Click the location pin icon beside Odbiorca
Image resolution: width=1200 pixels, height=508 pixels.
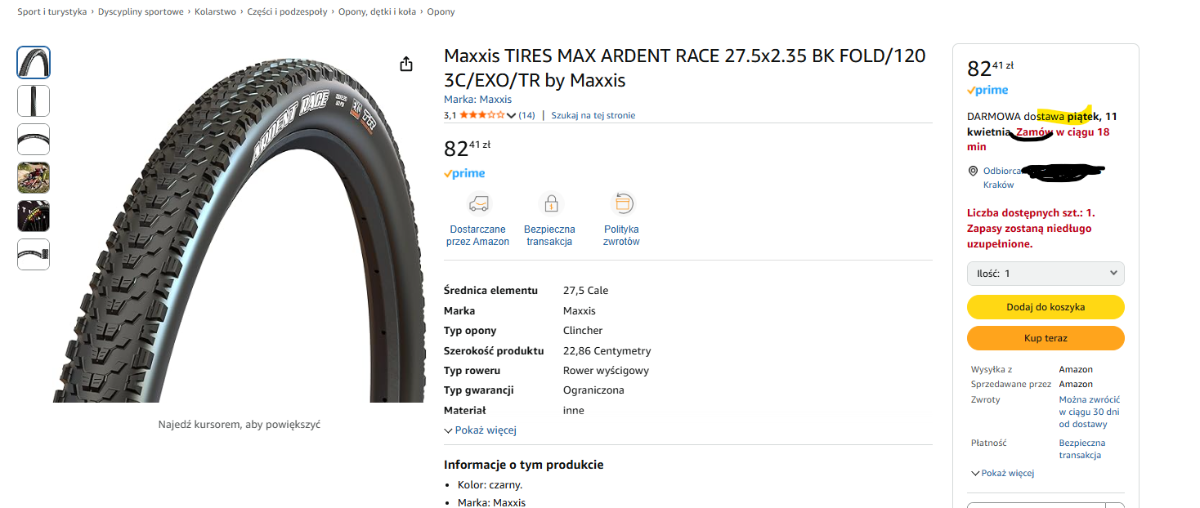973,171
